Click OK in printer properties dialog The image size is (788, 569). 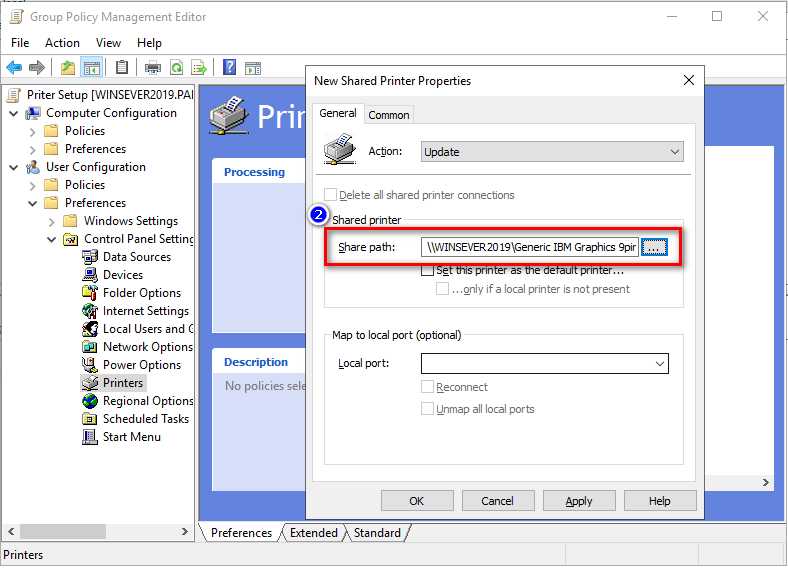click(x=417, y=502)
